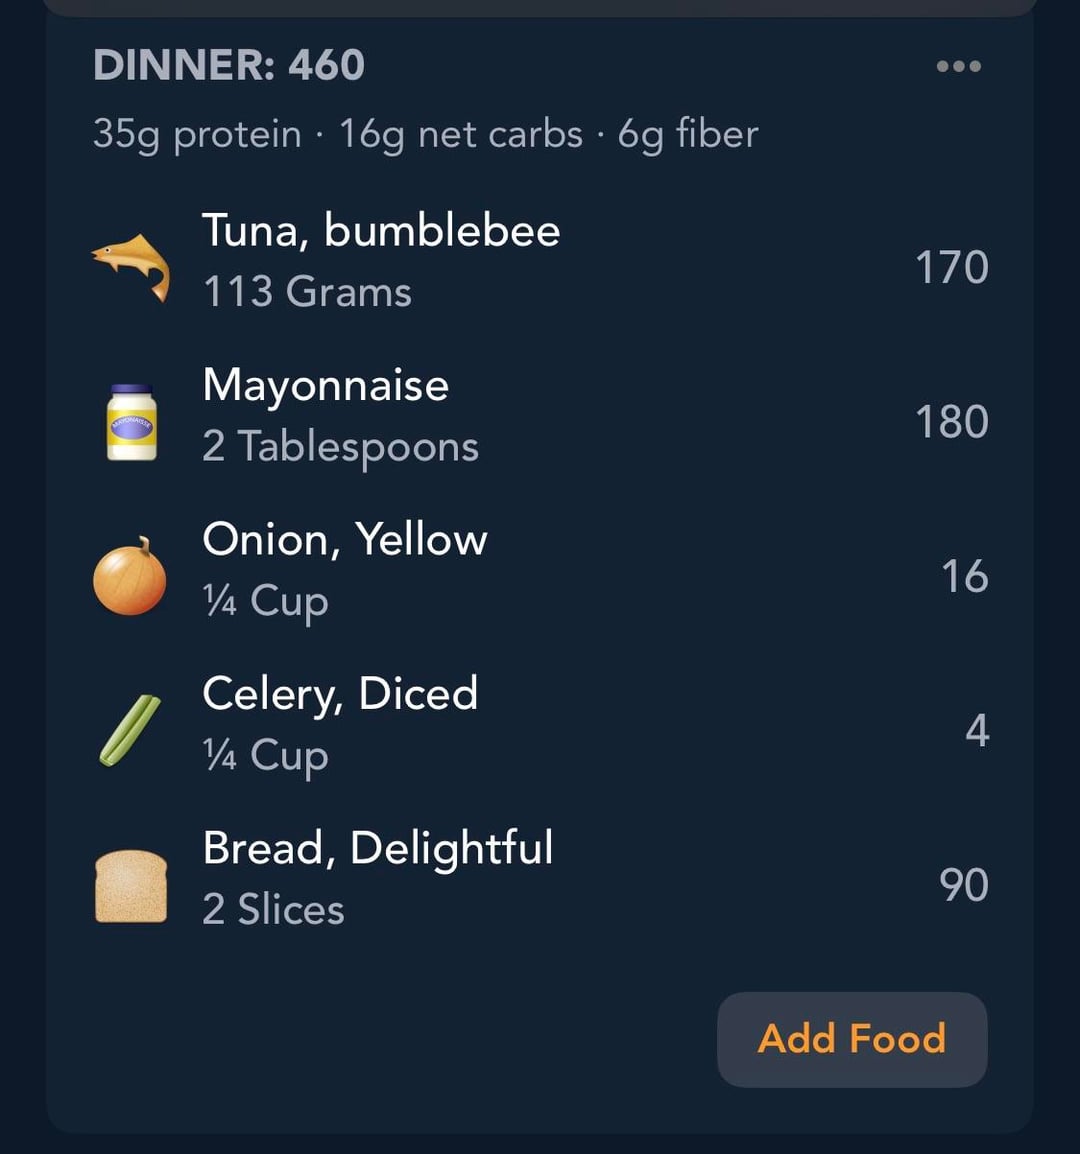
Task: Tap the protein and carbs summary line
Action: point(425,134)
